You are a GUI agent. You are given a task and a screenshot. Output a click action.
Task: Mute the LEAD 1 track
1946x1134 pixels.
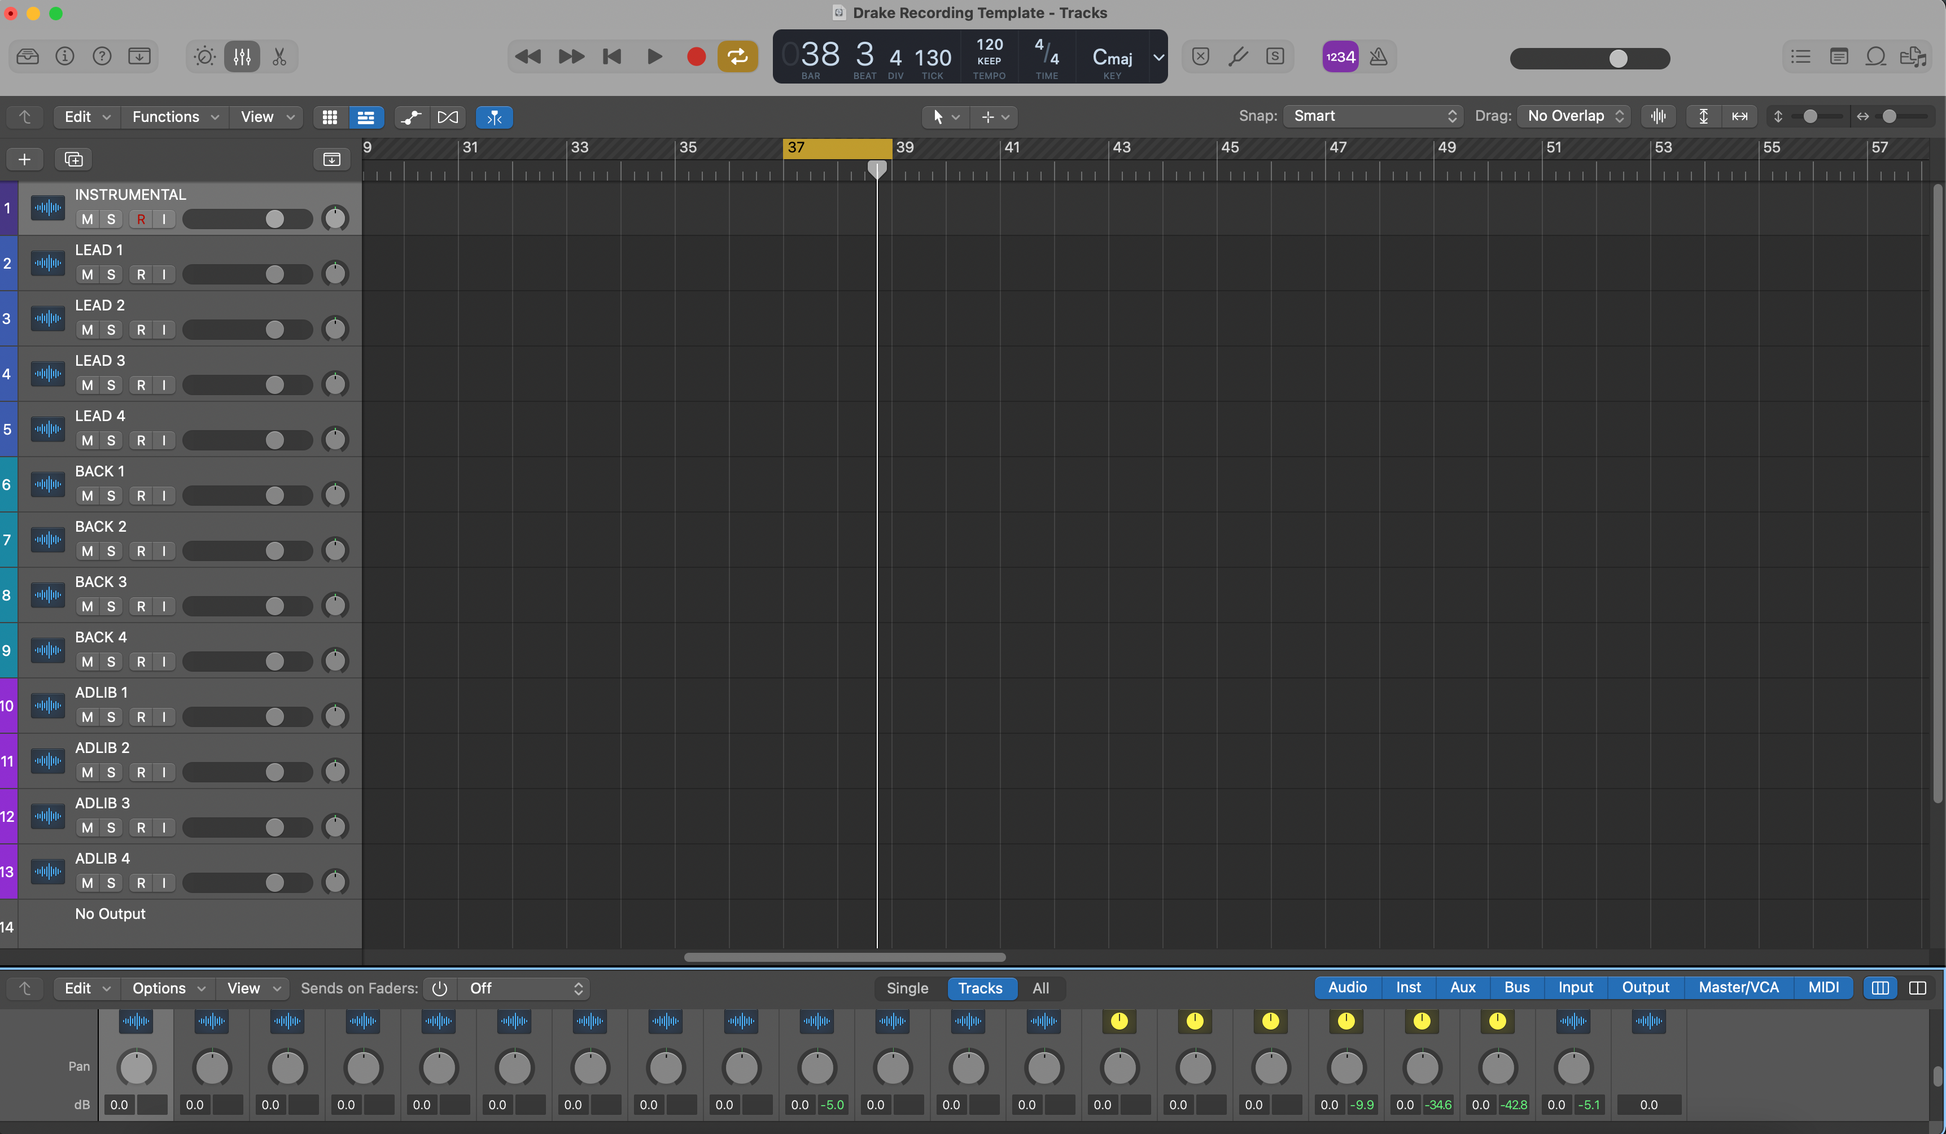pos(87,274)
